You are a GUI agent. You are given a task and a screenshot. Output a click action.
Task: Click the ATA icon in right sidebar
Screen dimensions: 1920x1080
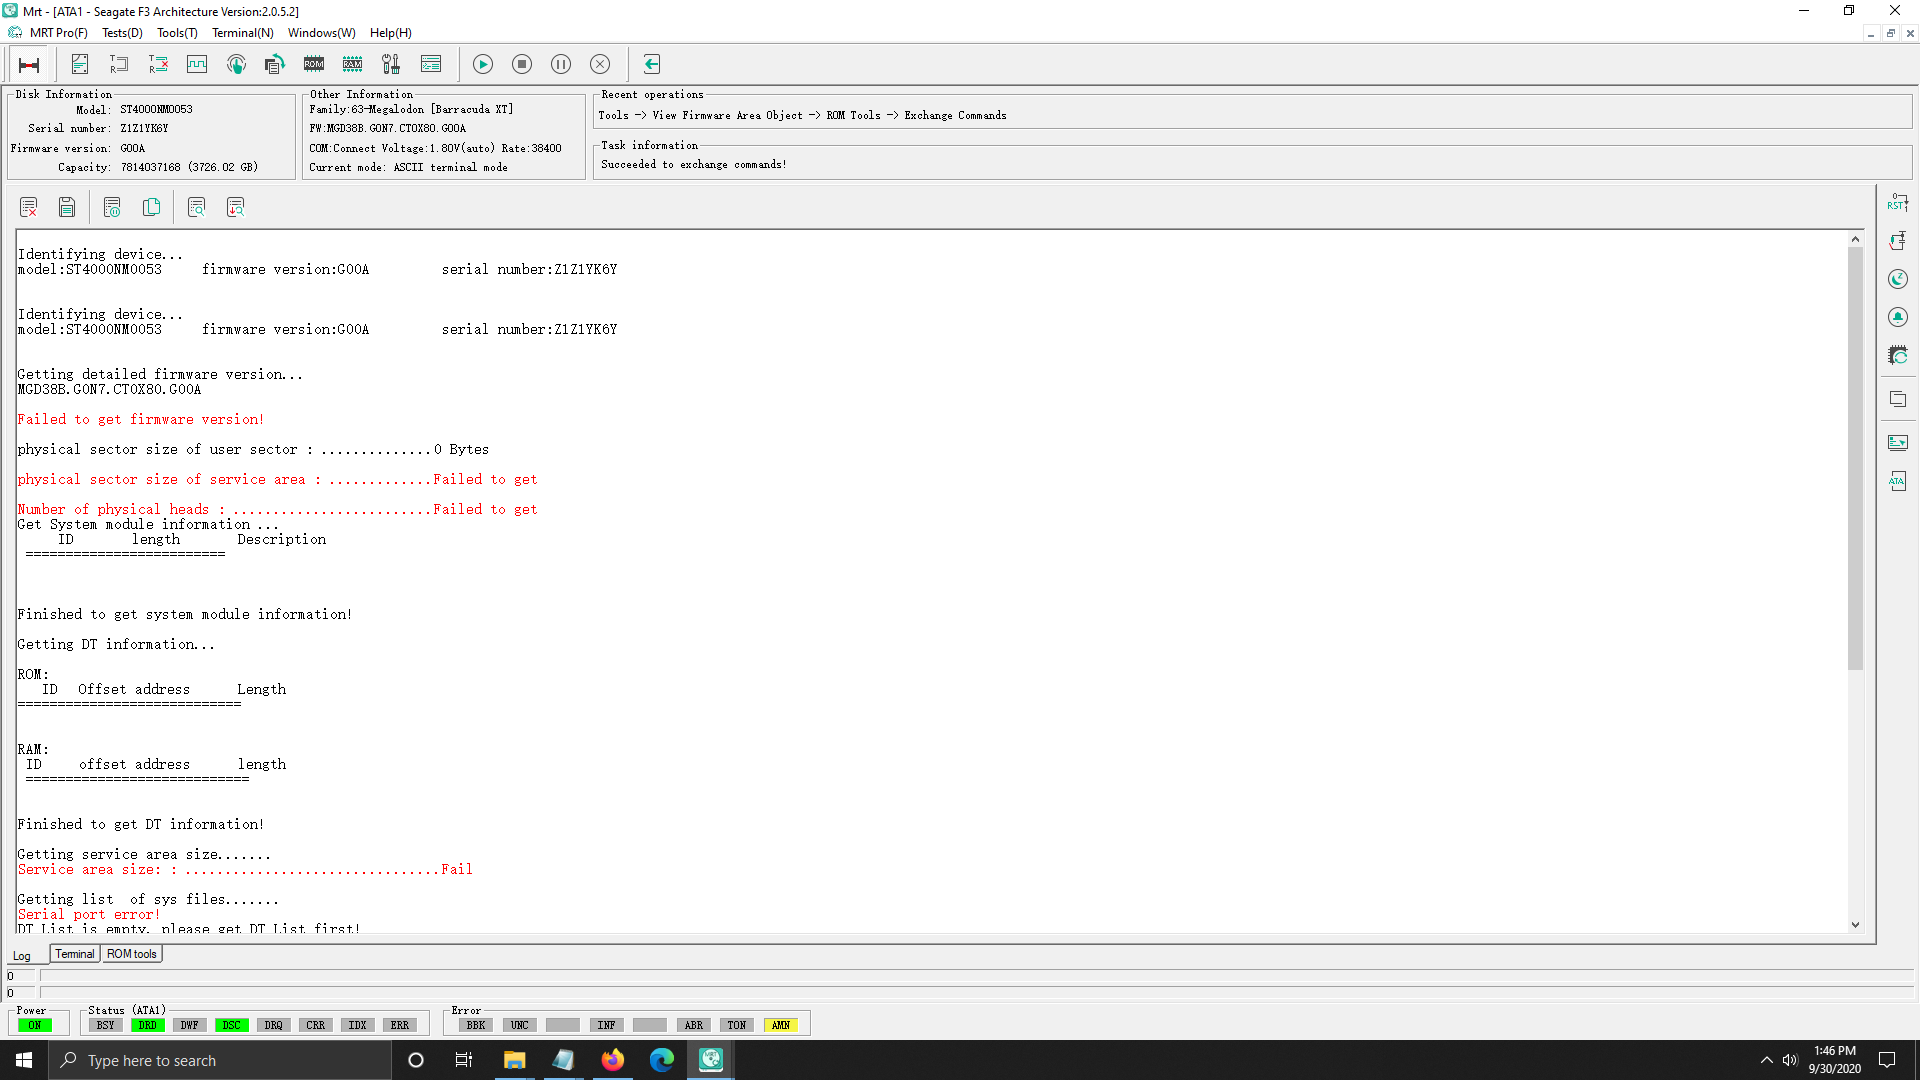[1897, 481]
